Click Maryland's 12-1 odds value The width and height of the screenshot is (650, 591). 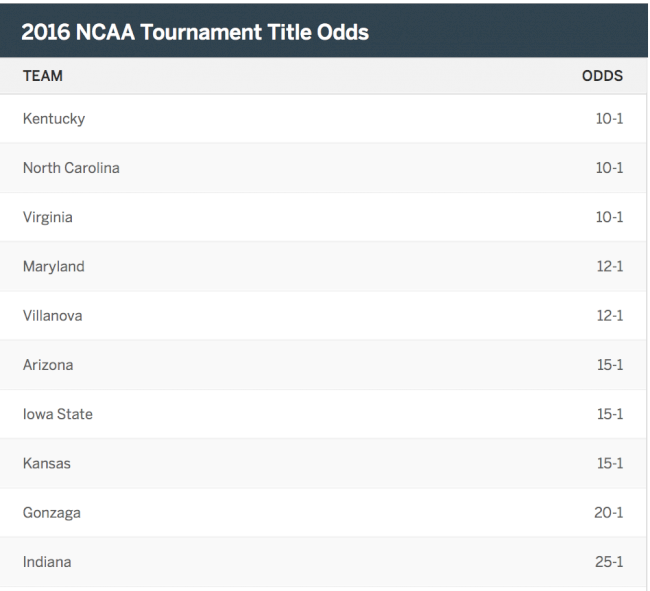609,266
